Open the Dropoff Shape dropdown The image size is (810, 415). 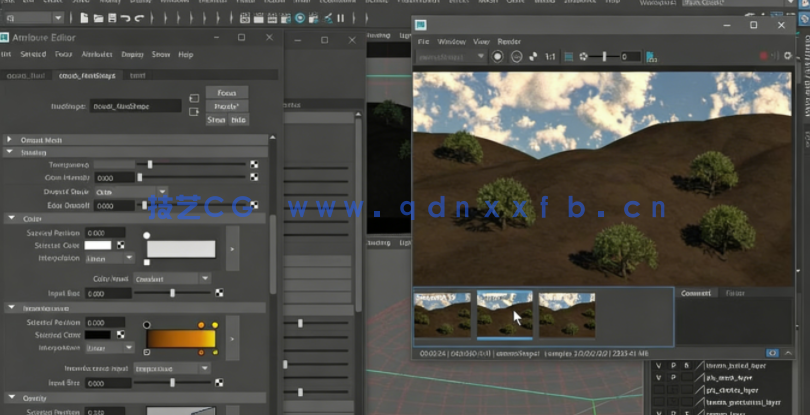[131, 191]
